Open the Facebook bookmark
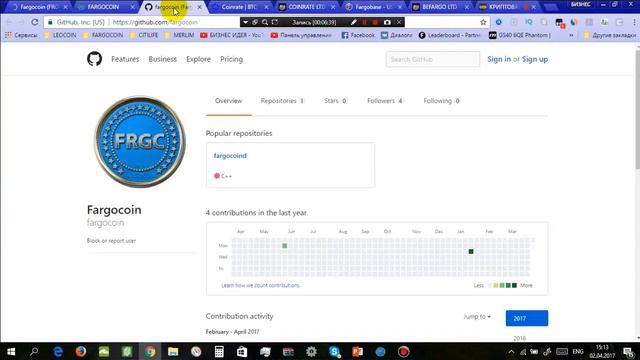Viewport: 640px width, 360px height. [x=358, y=36]
